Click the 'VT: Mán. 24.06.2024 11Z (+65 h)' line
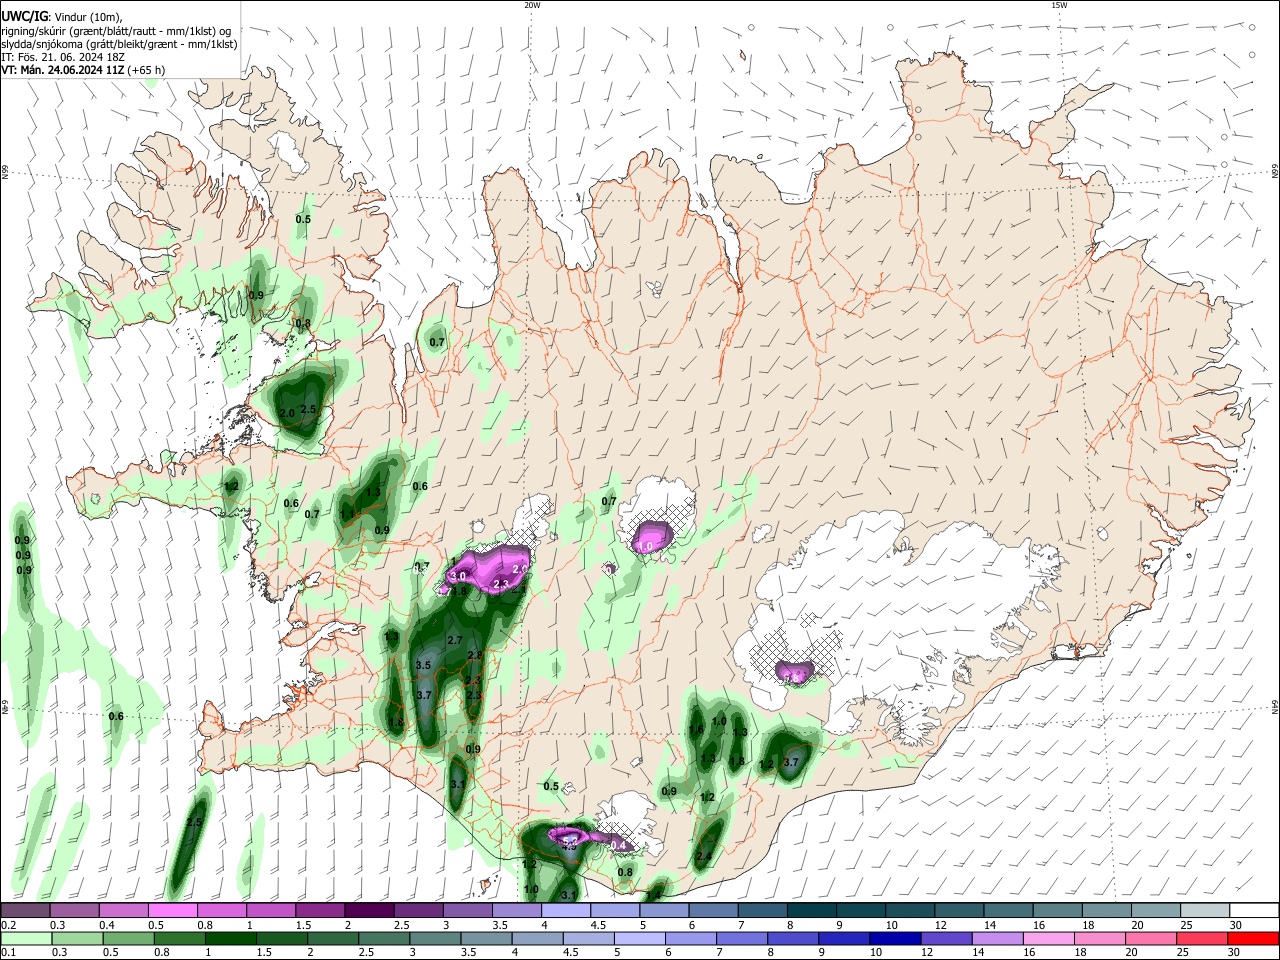This screenshot has height=960, width=1280. 83,70
